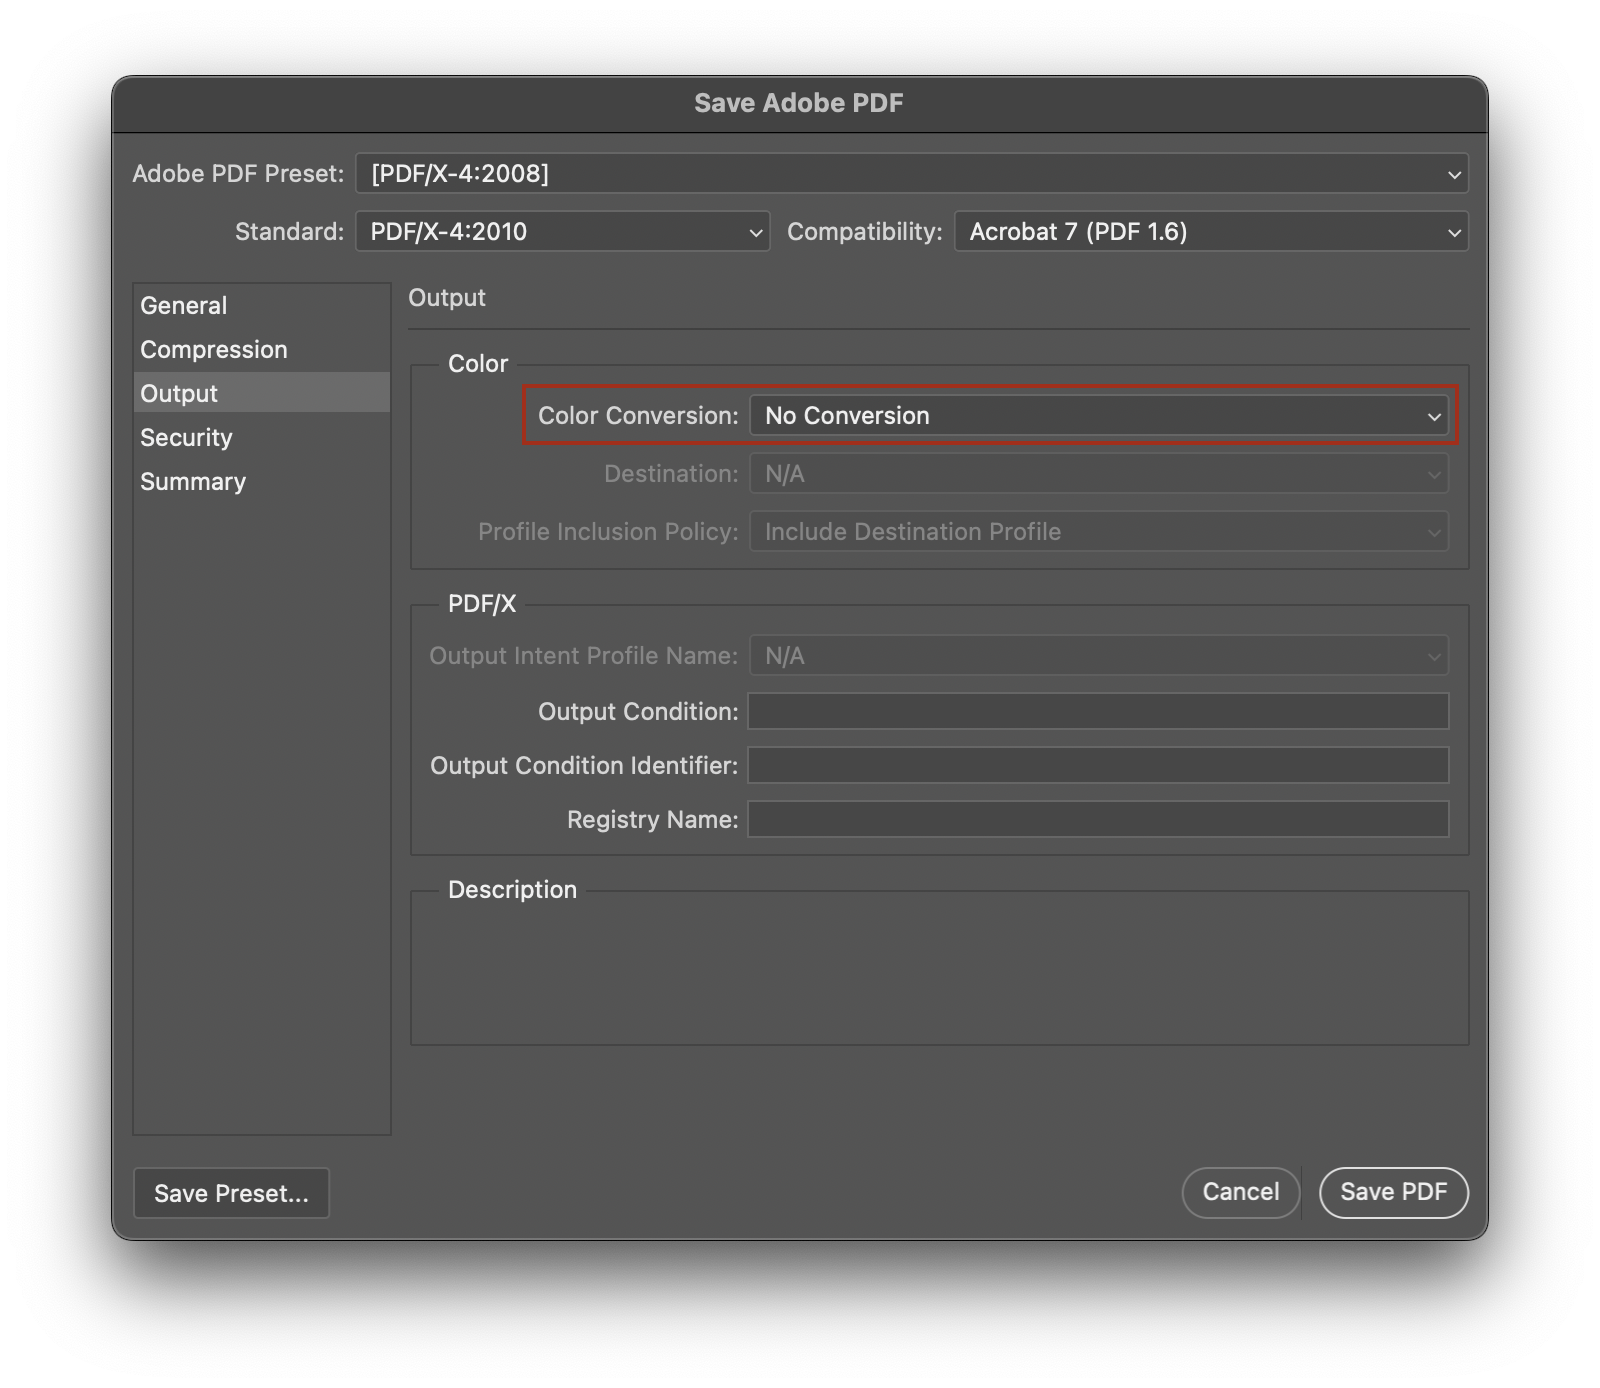Viewport: 1600px width, 1388px height.
Task: Click the Profile Inclusion Policy dropdown
Action: click(x=1098, y=532)
